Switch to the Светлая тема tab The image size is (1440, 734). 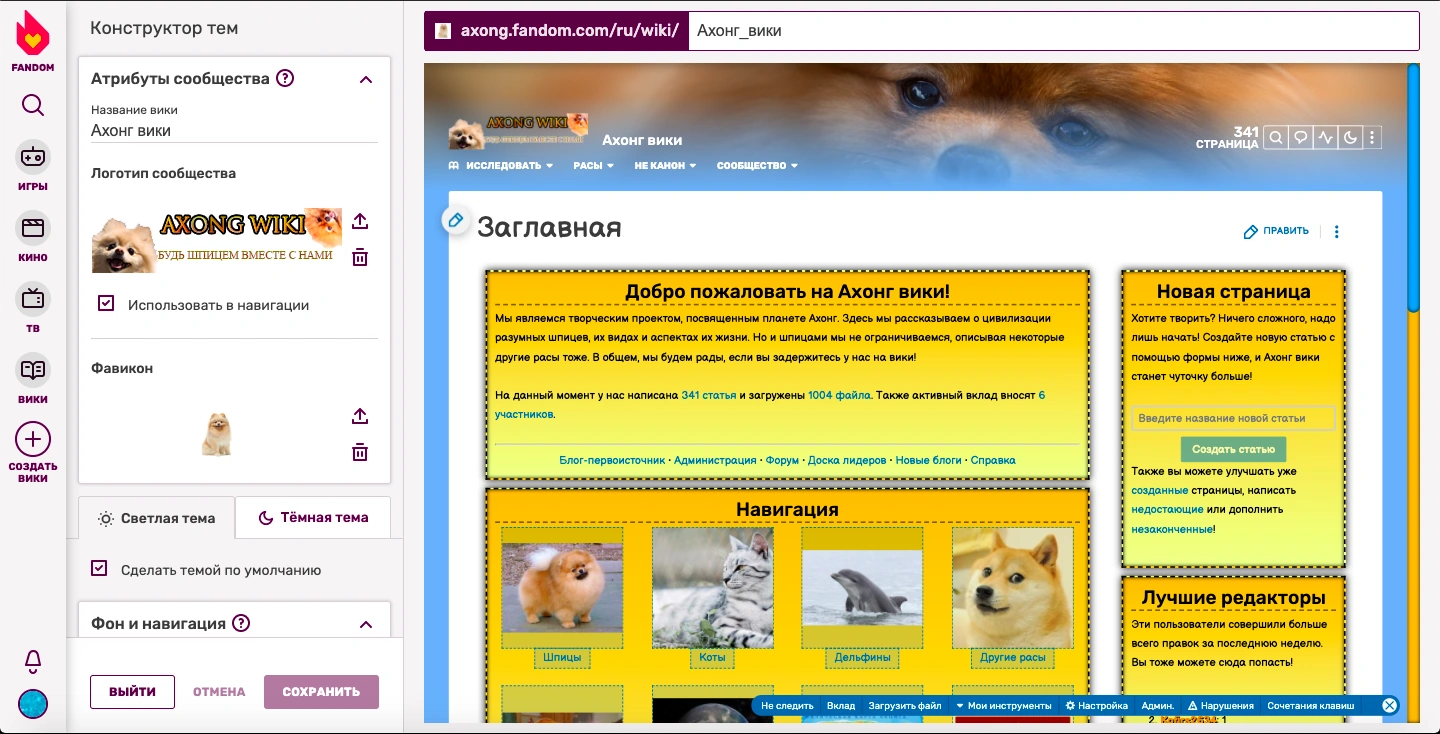pos(157,518)
